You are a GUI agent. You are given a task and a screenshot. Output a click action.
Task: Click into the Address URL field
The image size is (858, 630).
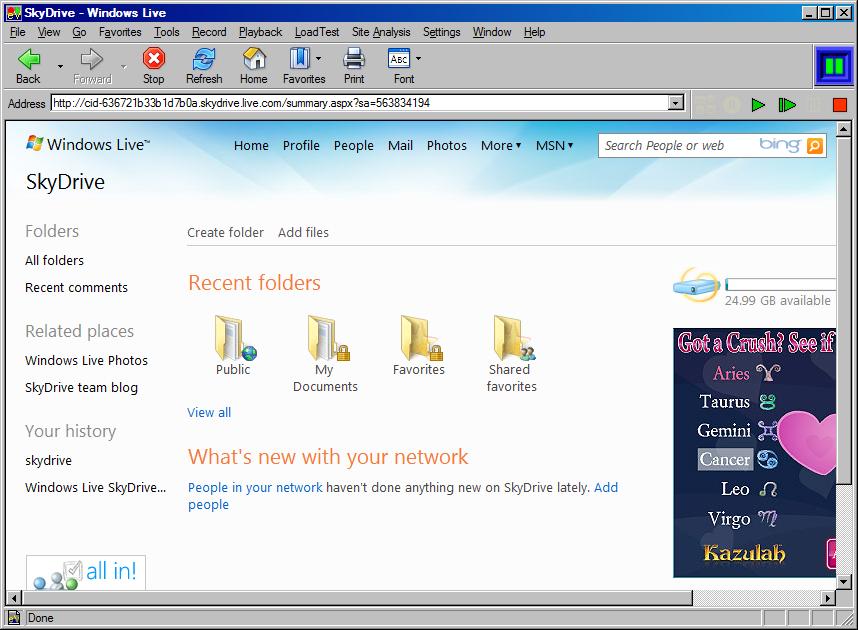pyautogui.click(x=360, y=103)
